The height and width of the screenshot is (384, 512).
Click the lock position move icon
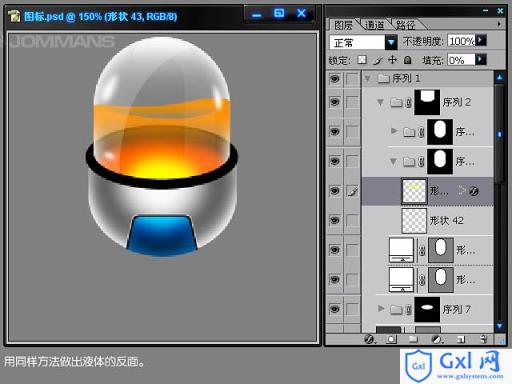coord(392,60)
